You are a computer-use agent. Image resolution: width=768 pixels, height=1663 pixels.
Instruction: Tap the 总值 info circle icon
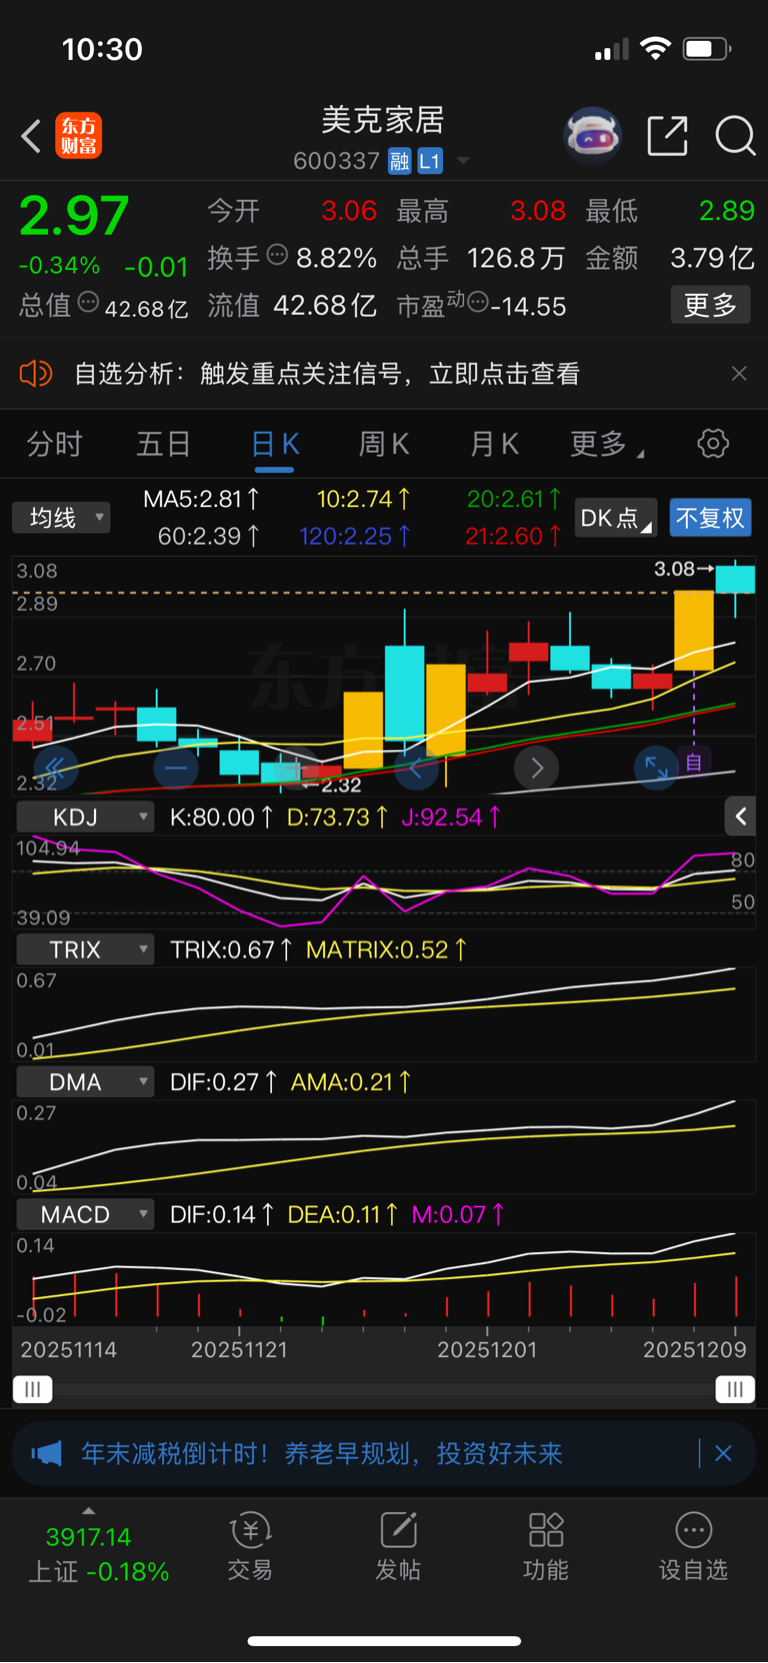(x=88, y=303)
